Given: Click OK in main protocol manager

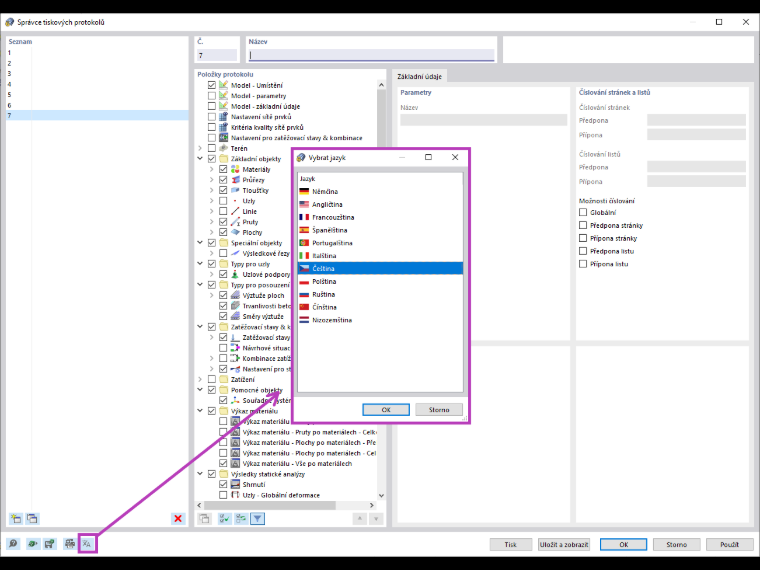Looking at the screenshot, I should [x=623, y=544].
